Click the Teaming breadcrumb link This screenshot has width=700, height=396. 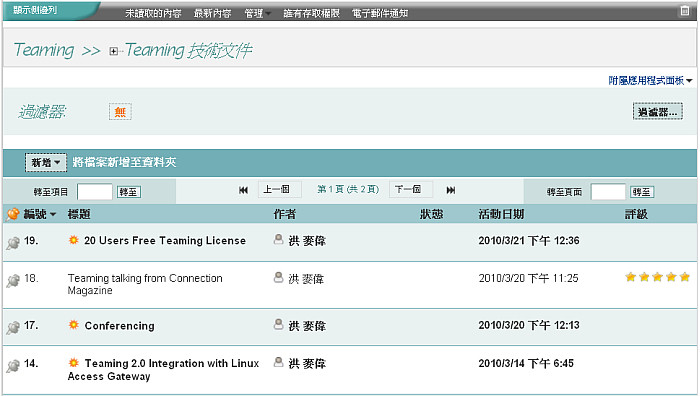click(44, 50)
